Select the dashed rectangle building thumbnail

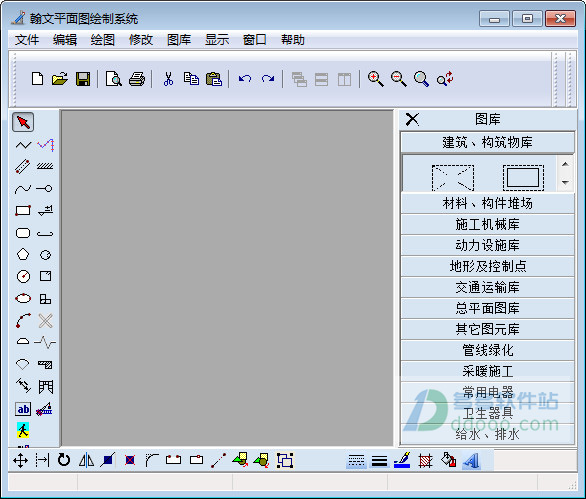pos(523,178)
